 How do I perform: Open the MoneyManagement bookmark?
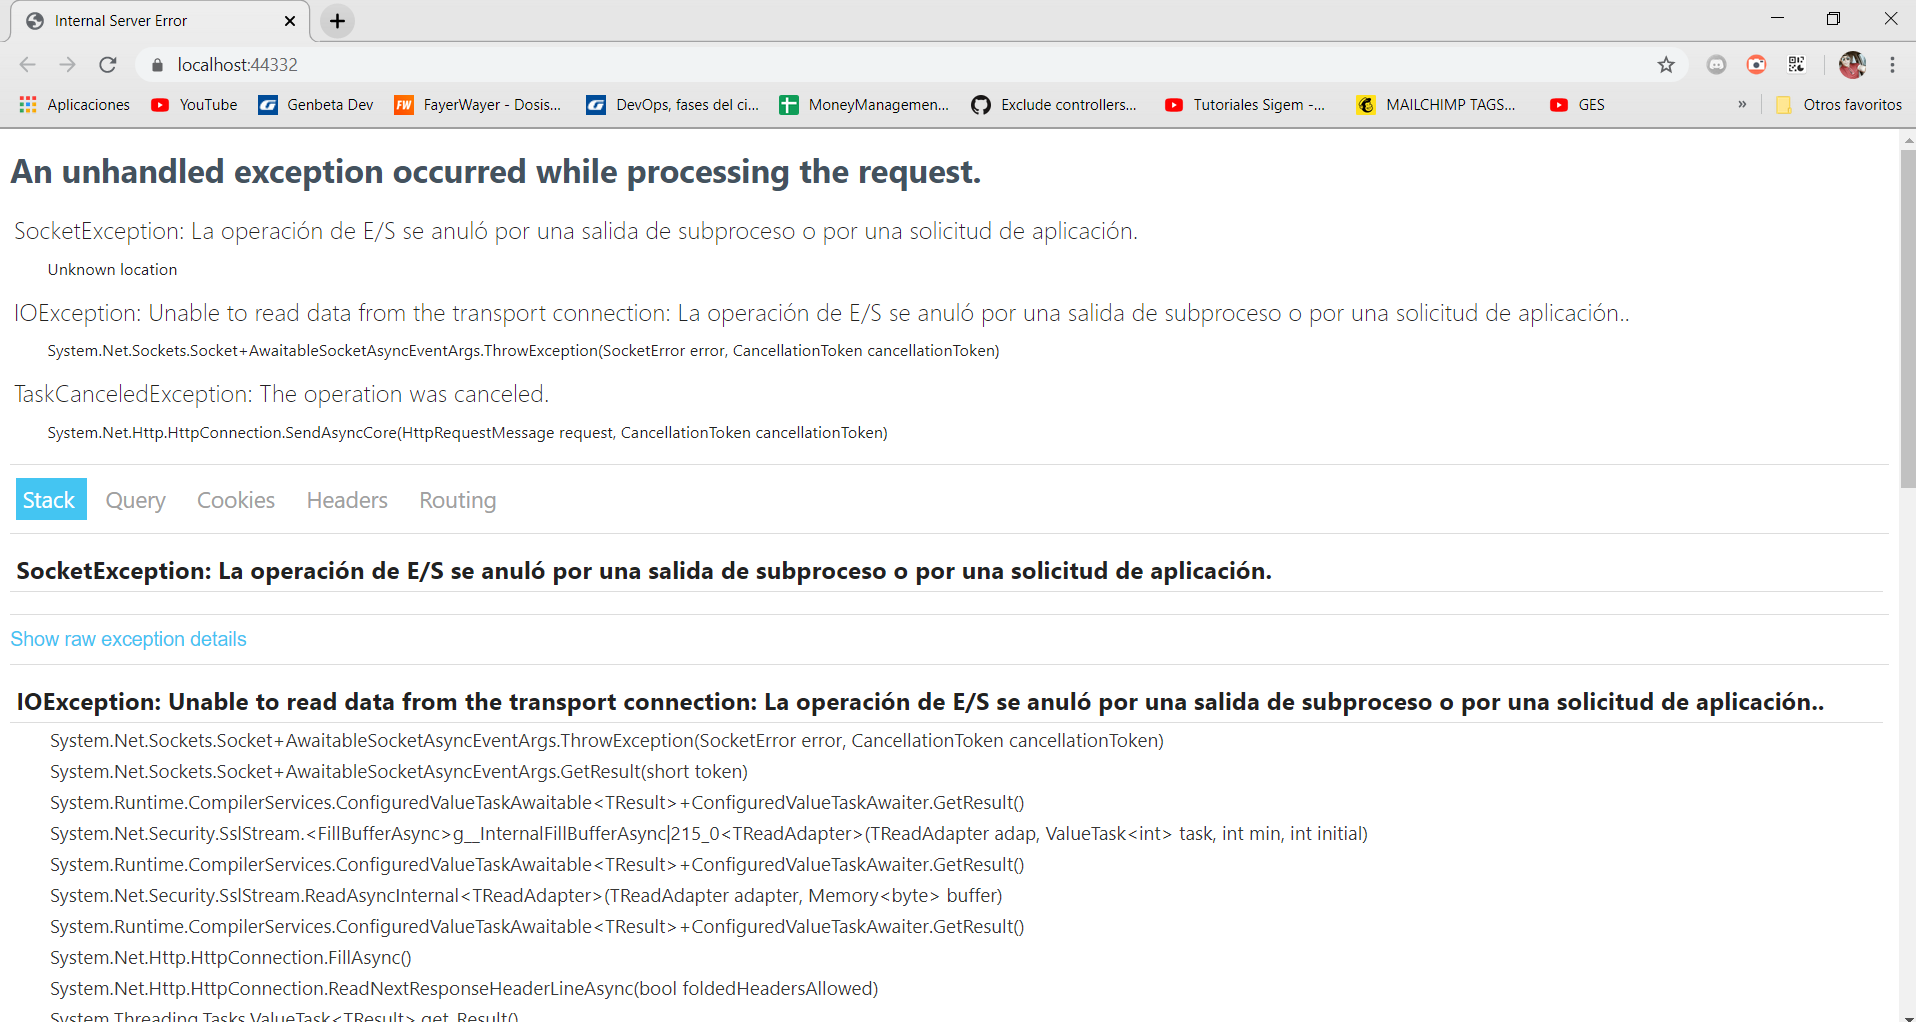[865, 105]
